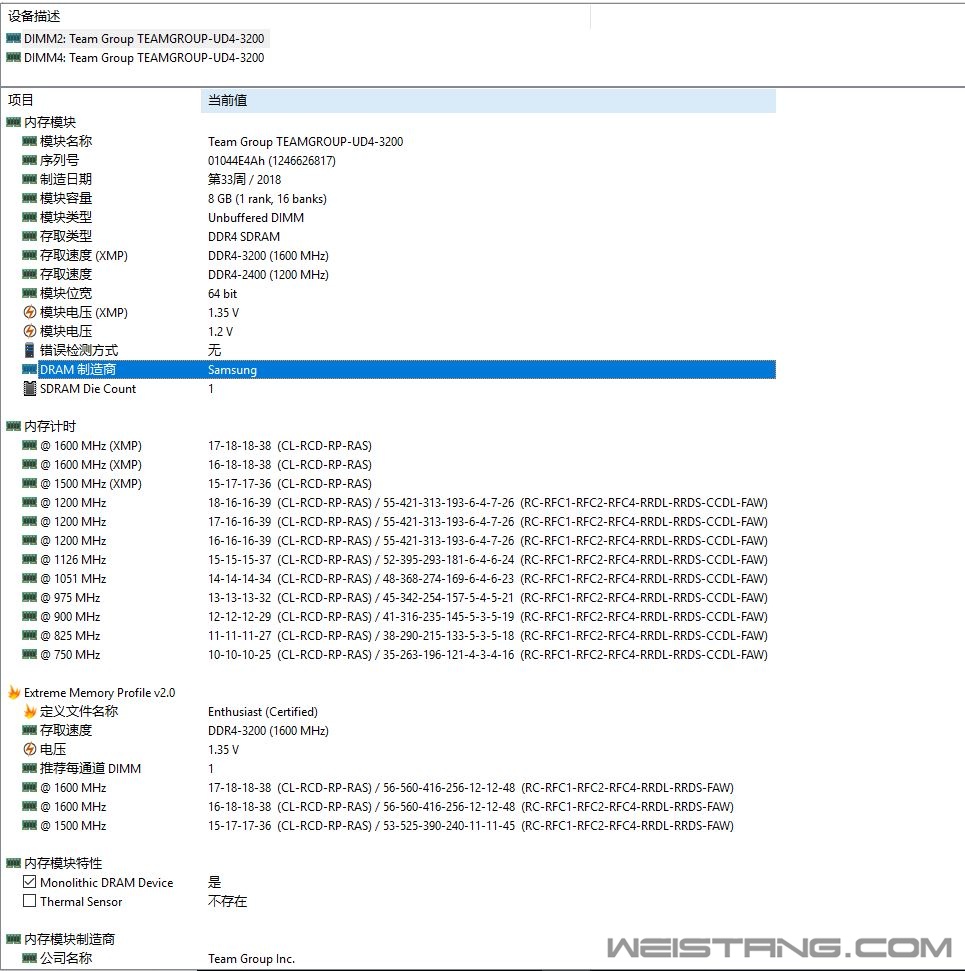Click the DDR4 SDRAM value
Image resolution: width=965 pixels, height=971 pixels.
pyautogui.click(x=243, y=237)
